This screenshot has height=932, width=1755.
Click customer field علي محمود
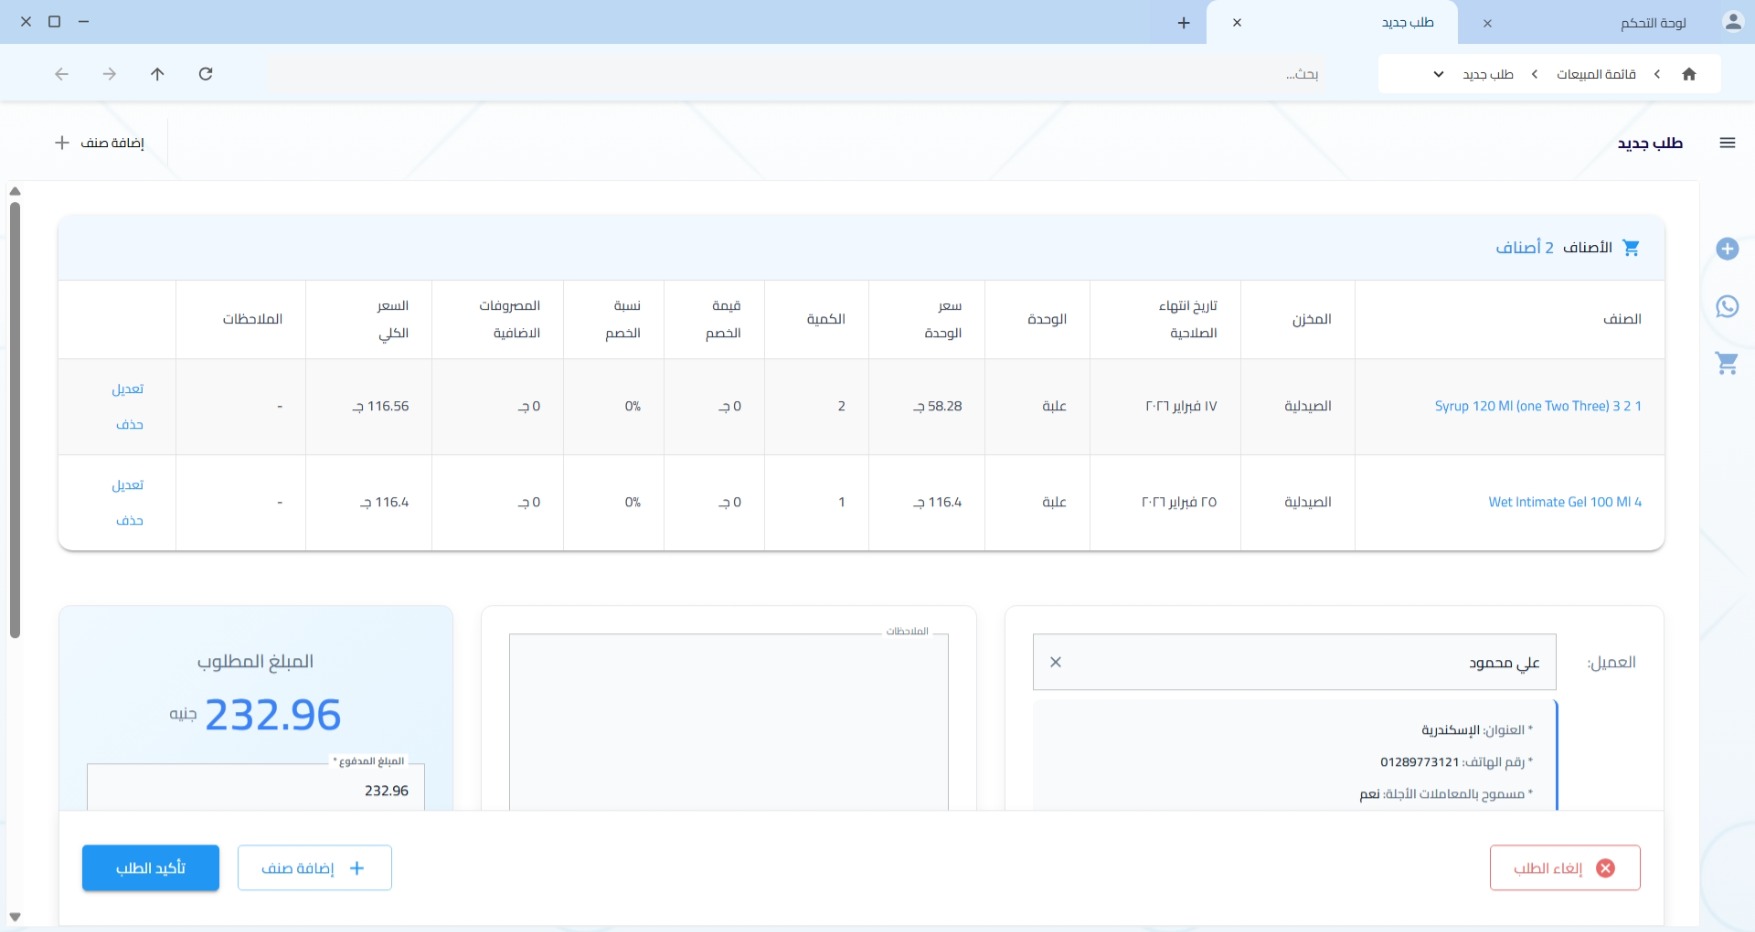click(1294, 662)
